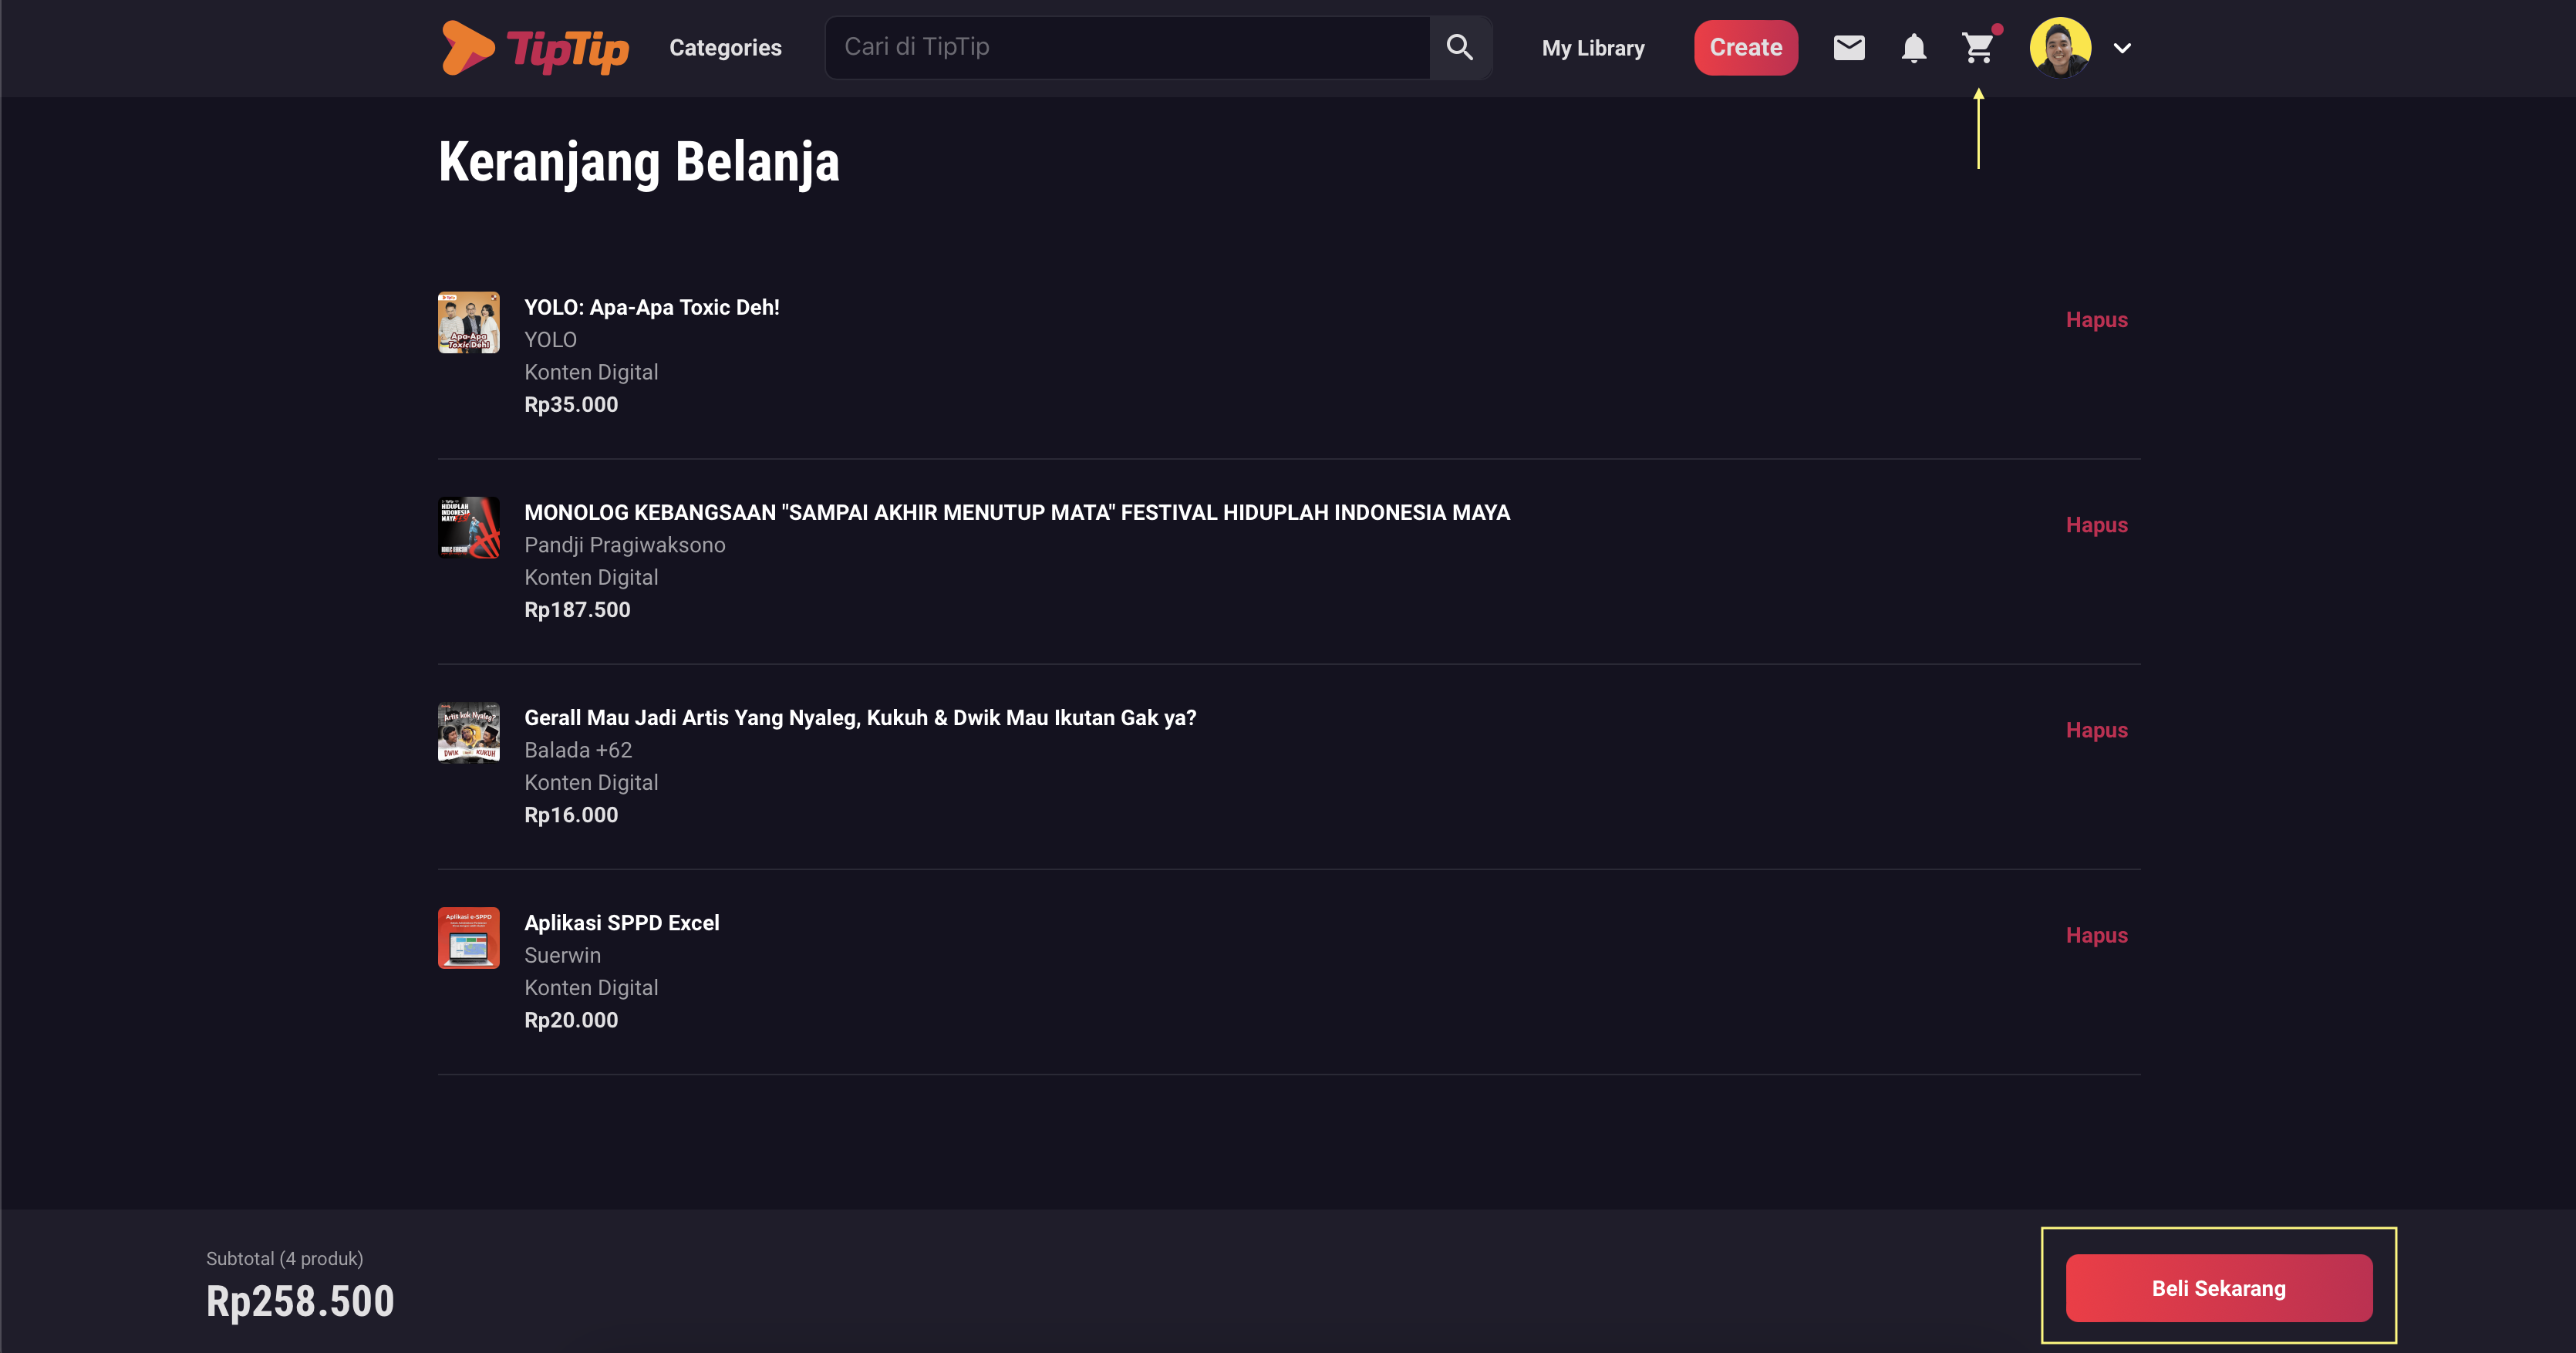2576x1353 pixels.
Task: Open the notifications bell
Action: click(1913, 48)
